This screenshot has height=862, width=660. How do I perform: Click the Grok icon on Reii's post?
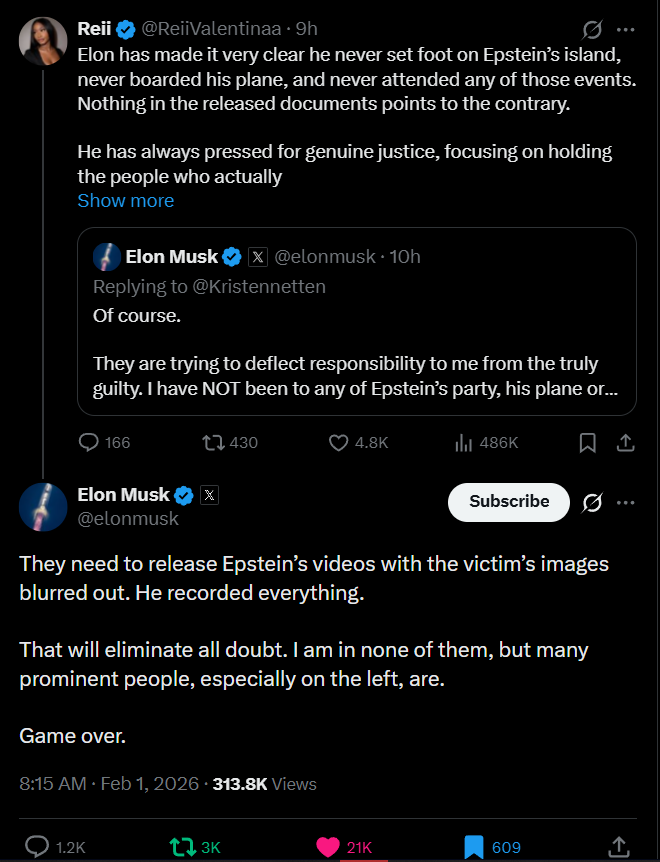pos(591,29)
